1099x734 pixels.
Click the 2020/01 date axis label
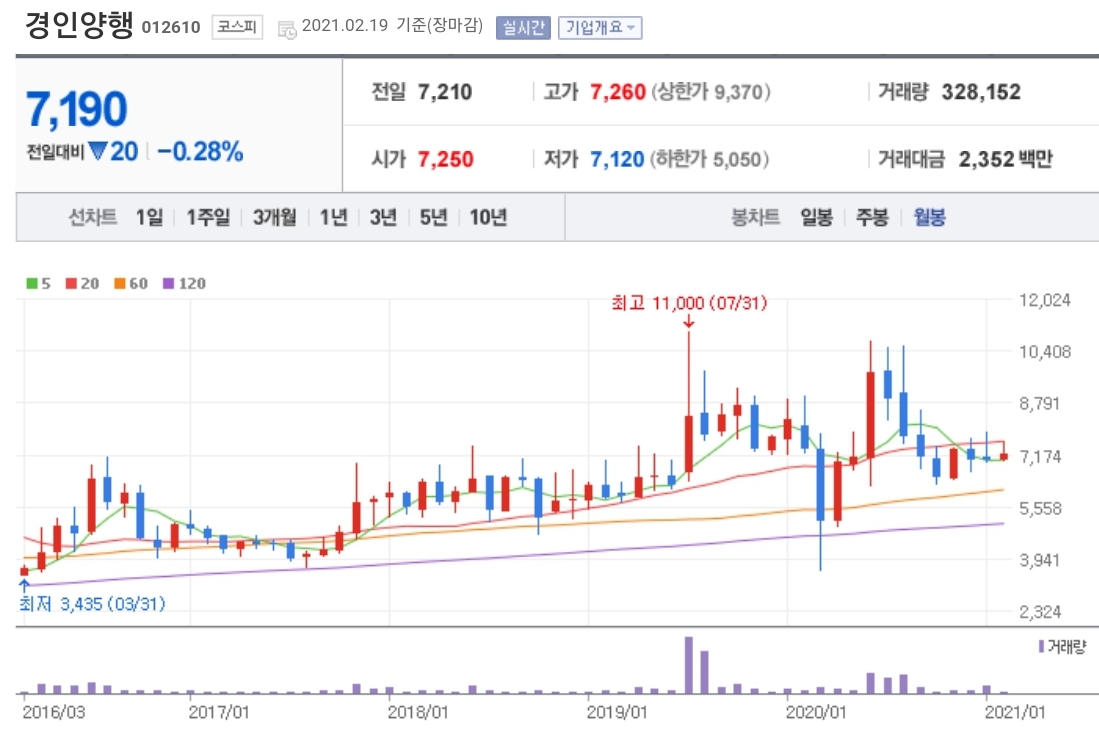[816, 712]
